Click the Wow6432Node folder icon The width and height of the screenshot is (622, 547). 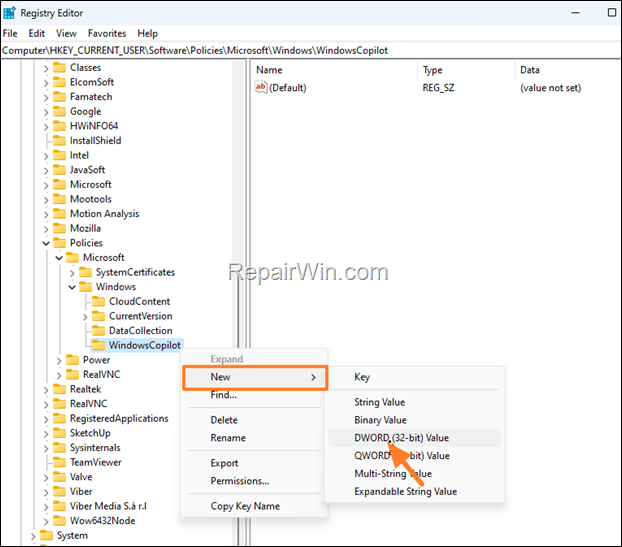[60, 521]
